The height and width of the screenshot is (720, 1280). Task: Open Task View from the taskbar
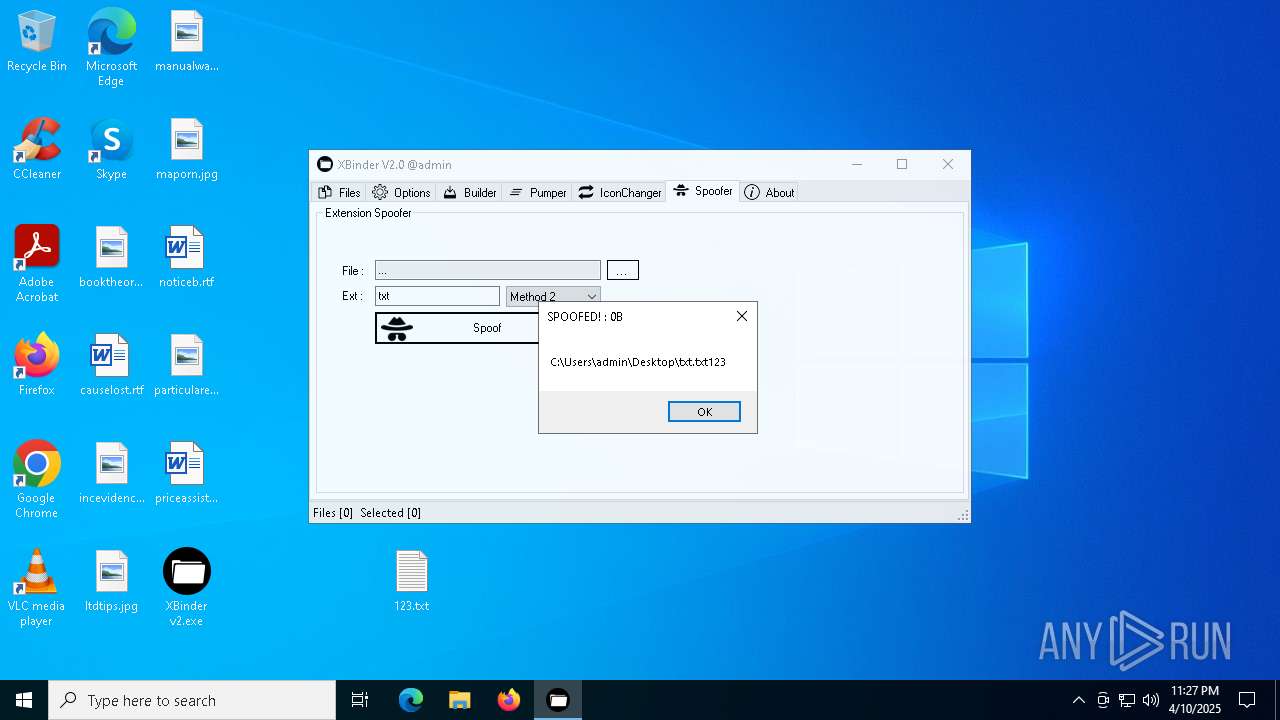pyautogui.click(x=360, y=700)
